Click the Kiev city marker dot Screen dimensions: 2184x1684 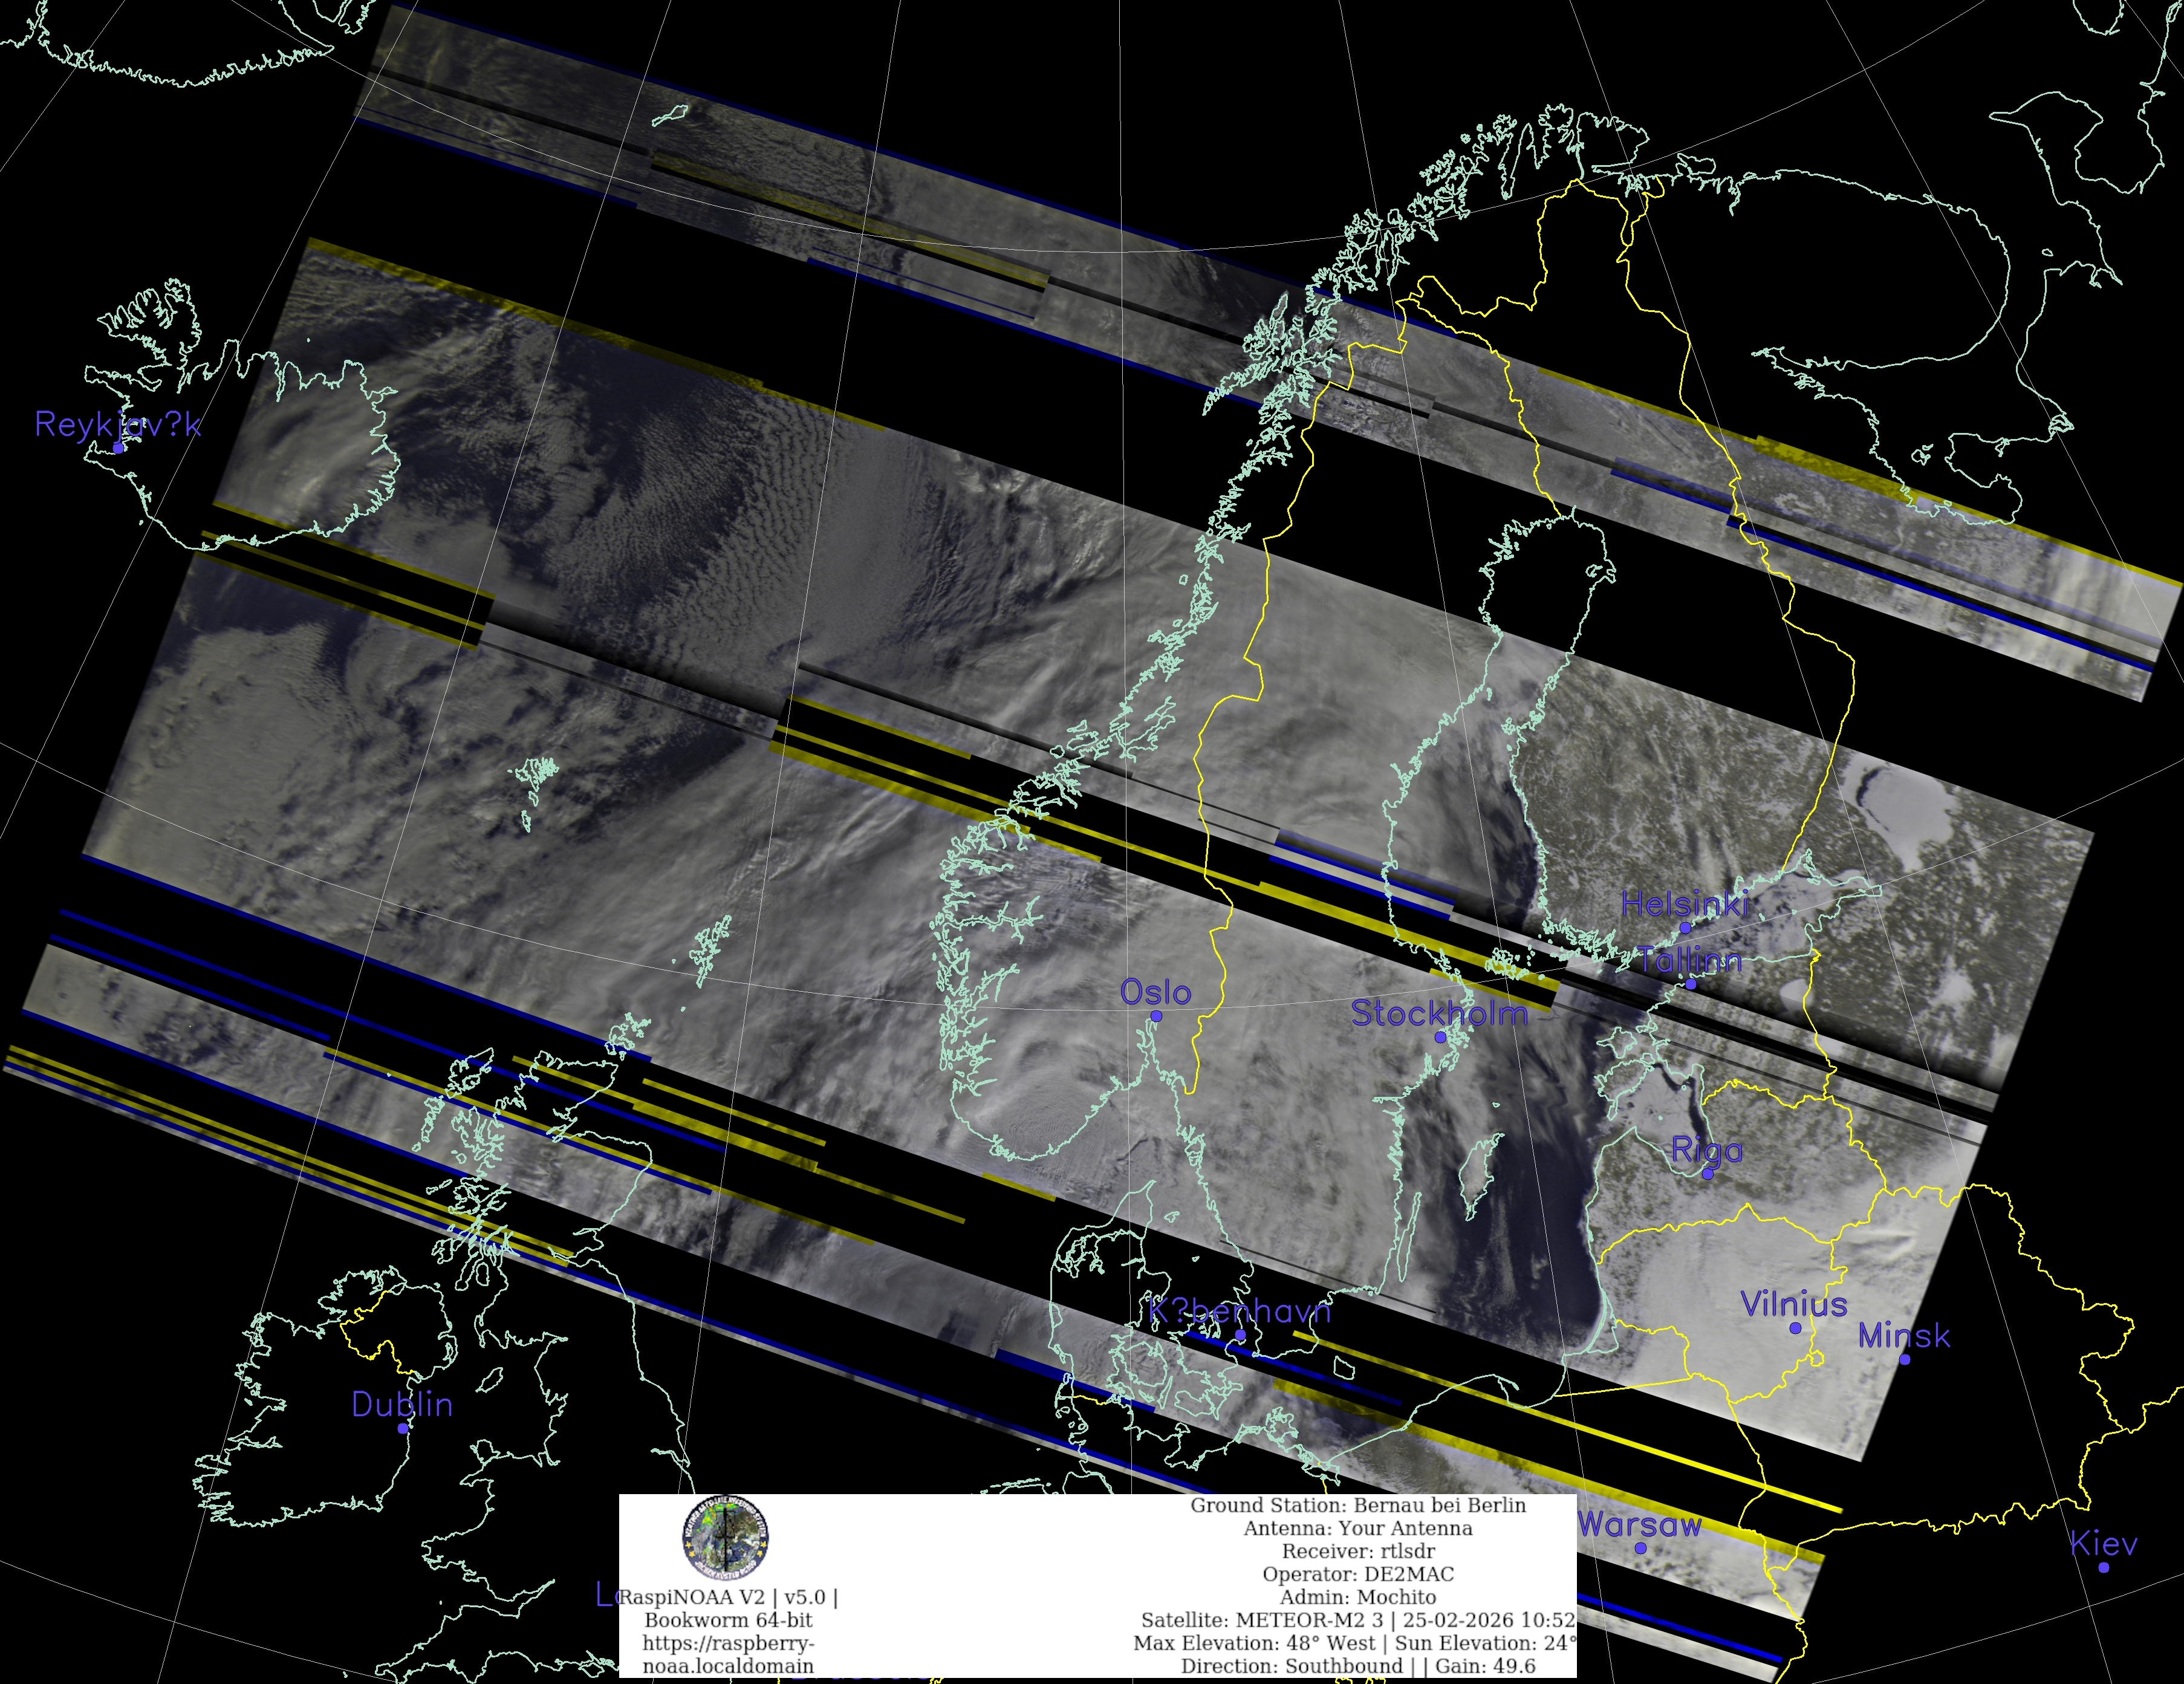click(x=2103, y=1567)
